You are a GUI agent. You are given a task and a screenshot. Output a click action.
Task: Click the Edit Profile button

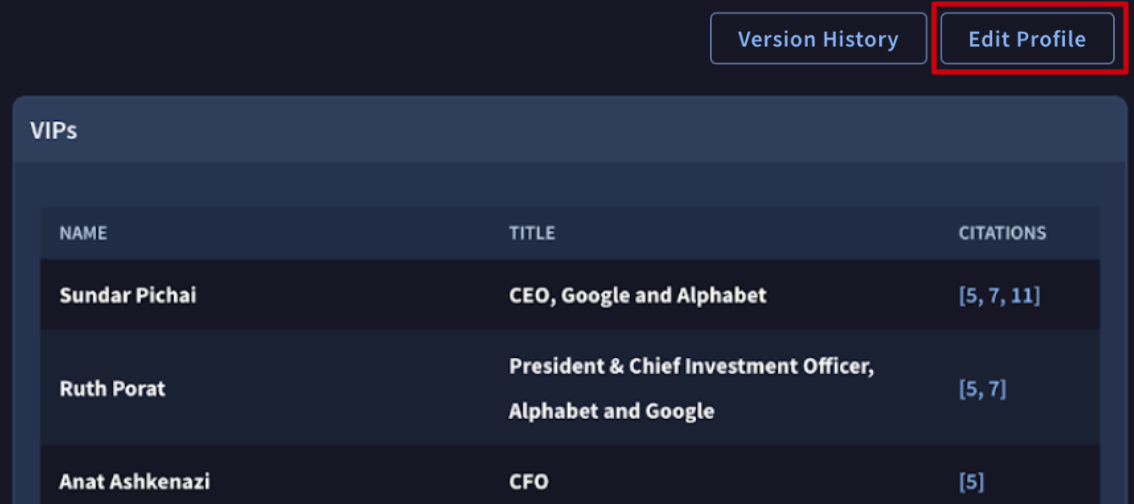[x=1026, y=39]
